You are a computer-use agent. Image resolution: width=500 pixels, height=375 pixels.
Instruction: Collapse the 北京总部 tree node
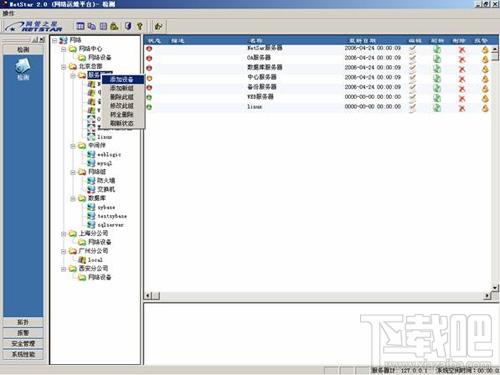(x=64, y=67)
